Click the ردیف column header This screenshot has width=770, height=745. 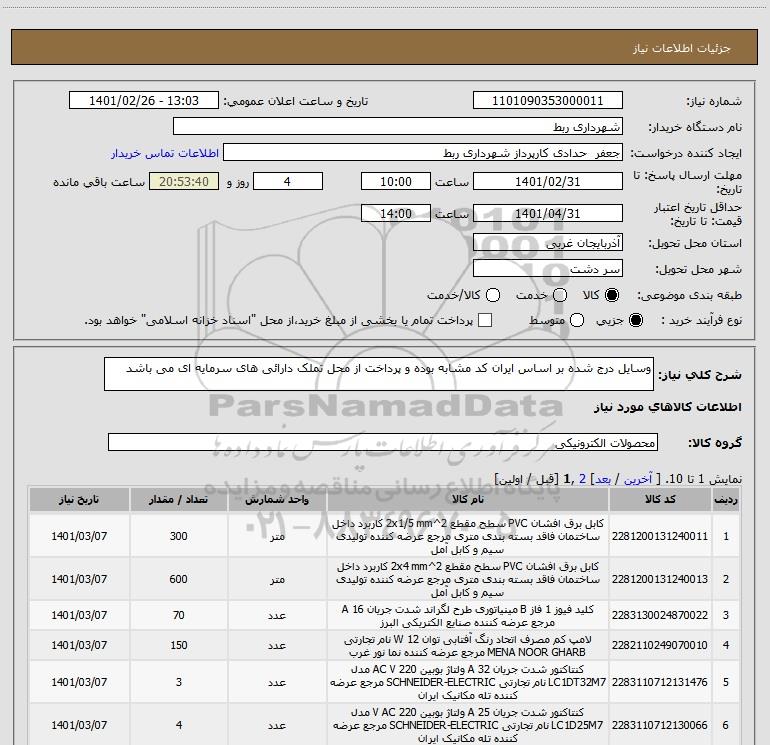point(726,499)
